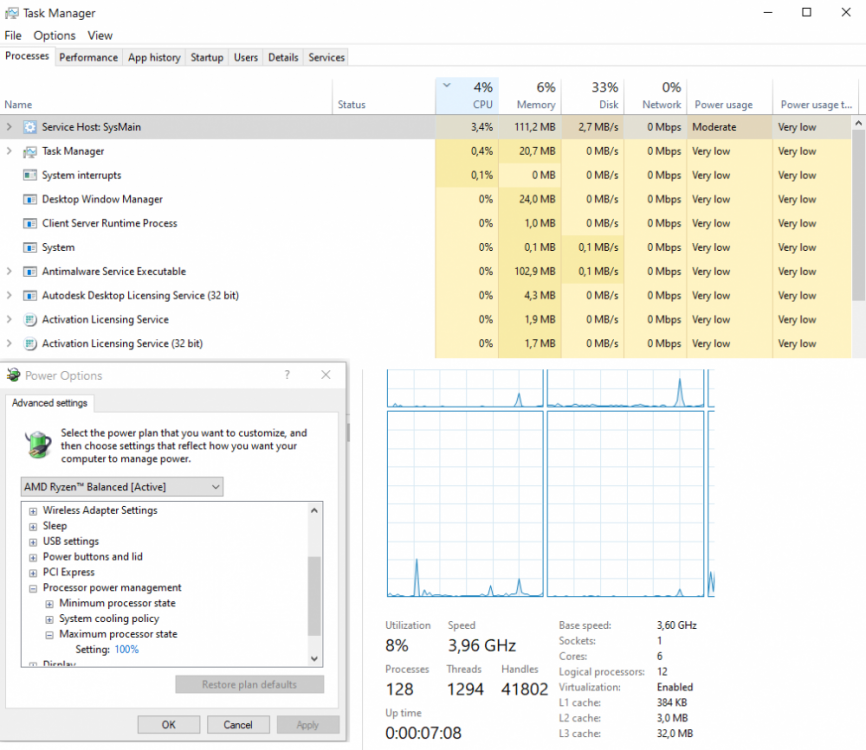Sort processes by CPU column

[x=467, y=96]
